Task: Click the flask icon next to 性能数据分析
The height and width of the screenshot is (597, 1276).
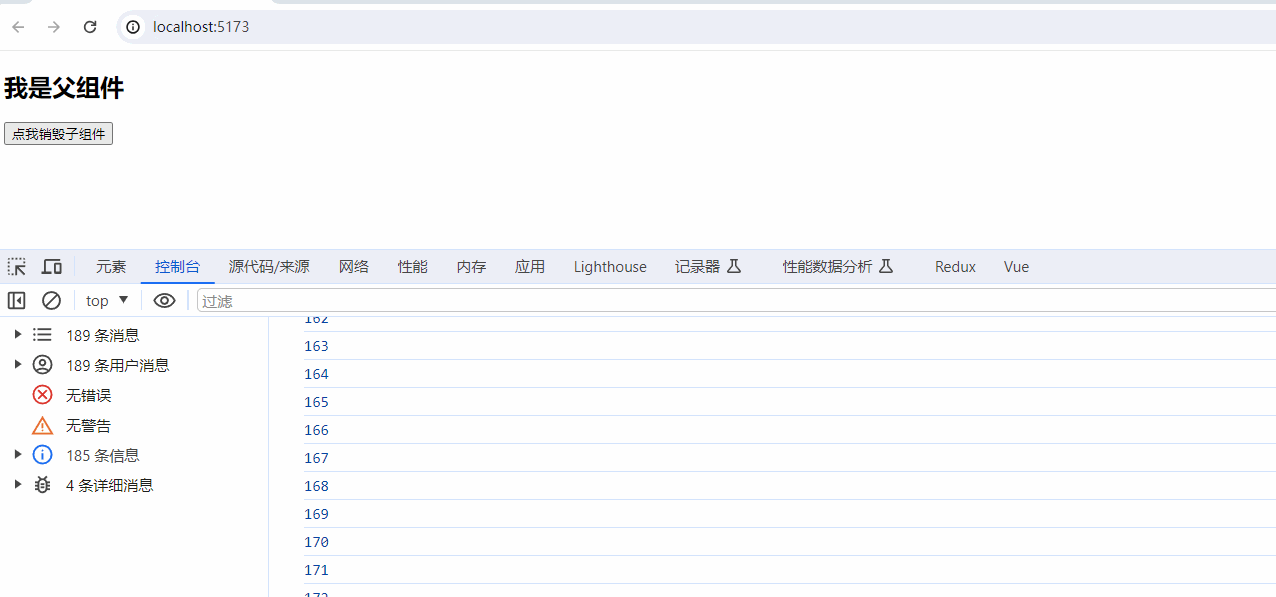Action: click(885, 267)
